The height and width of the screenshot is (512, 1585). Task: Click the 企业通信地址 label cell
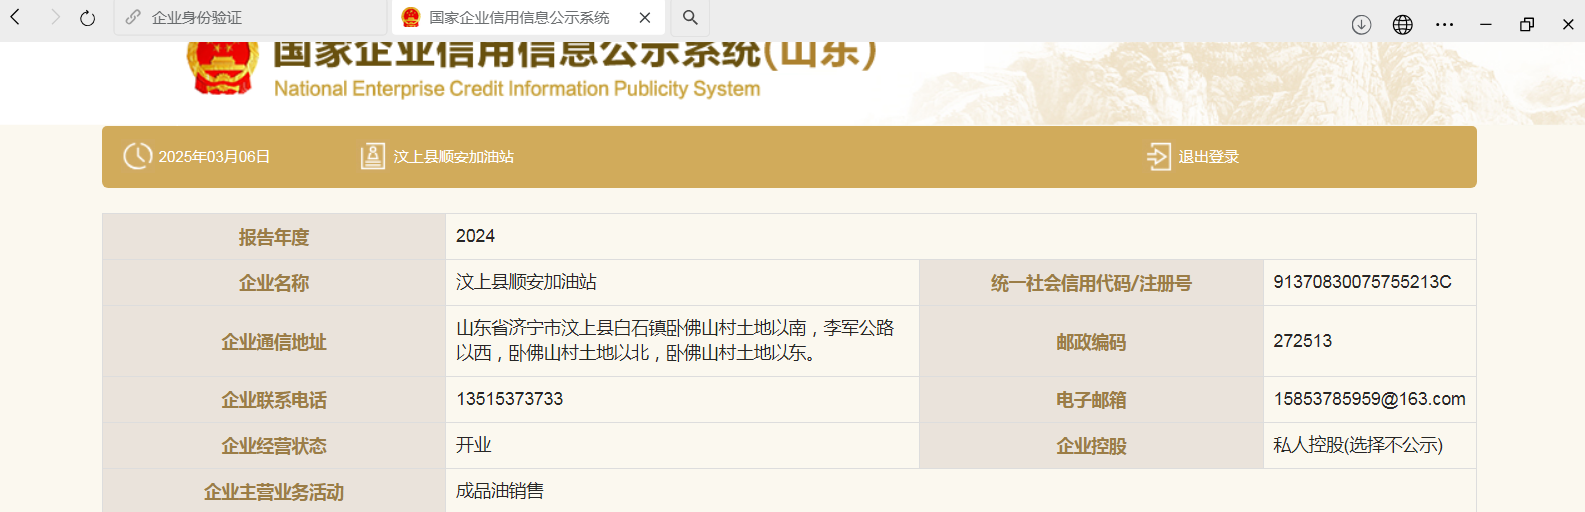(x=274, y=342)
